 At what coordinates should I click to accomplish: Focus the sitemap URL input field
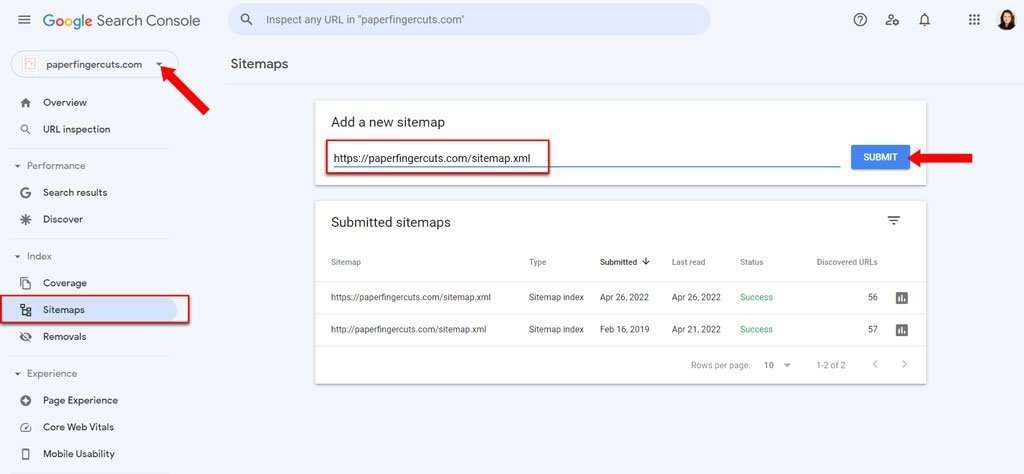586,158
